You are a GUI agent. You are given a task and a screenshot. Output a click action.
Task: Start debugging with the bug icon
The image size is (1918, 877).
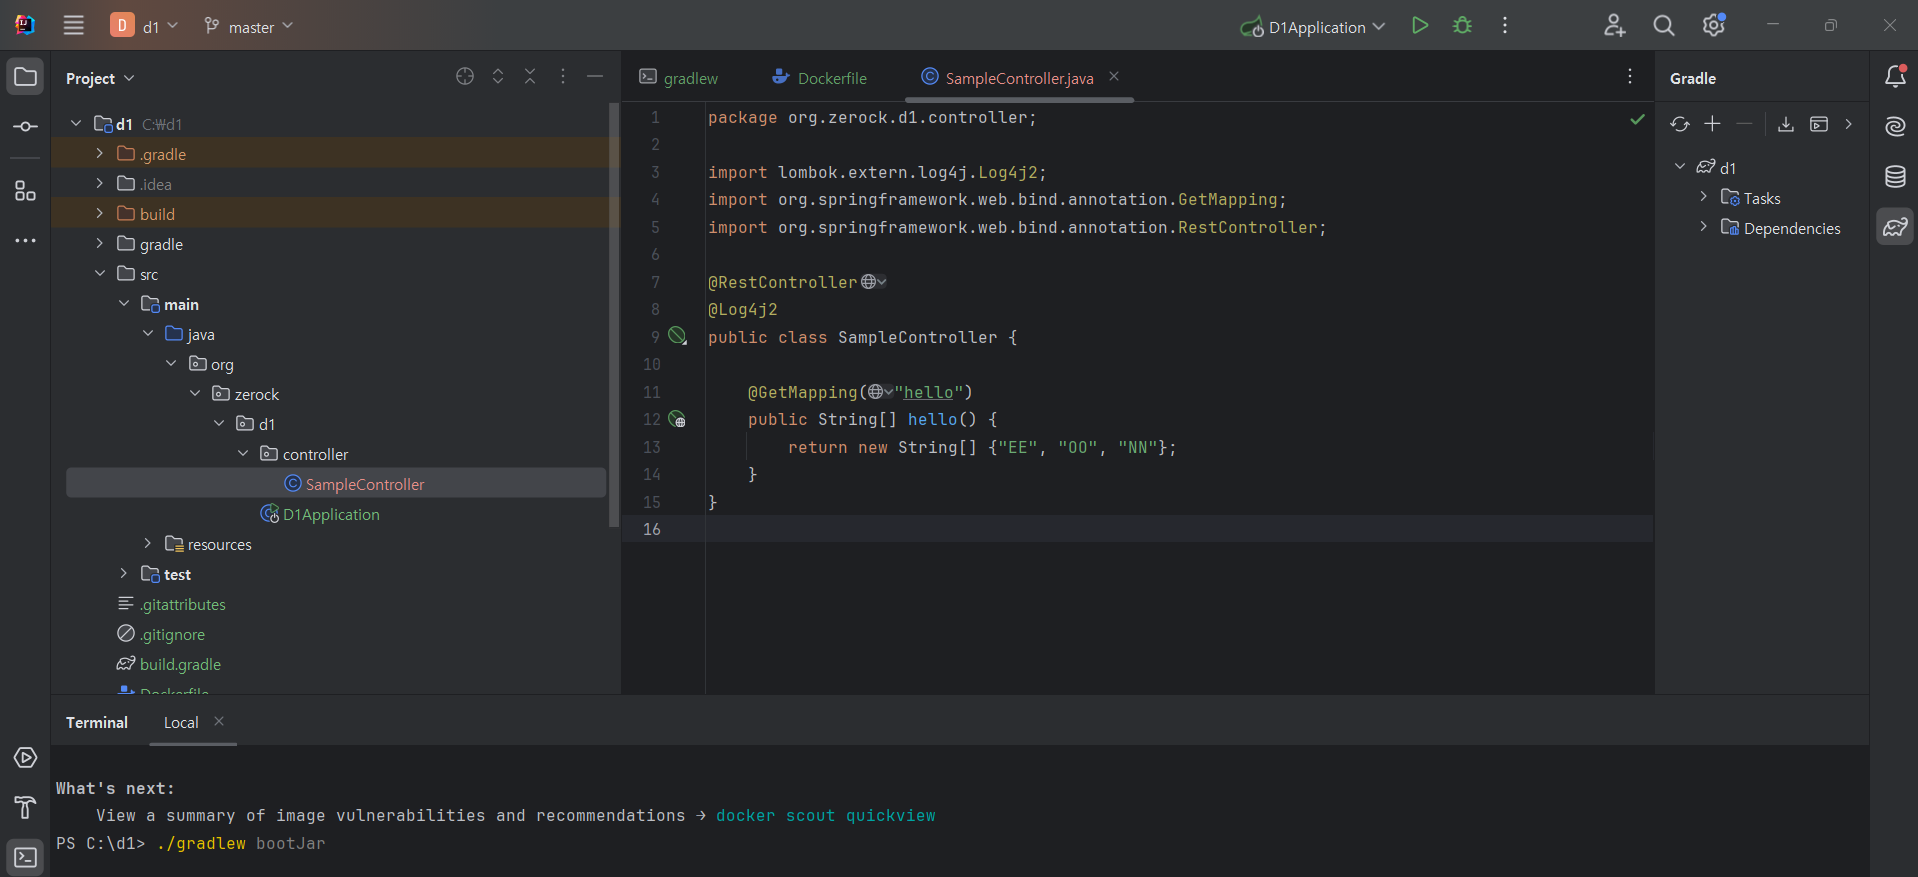tap(1462, 26)
